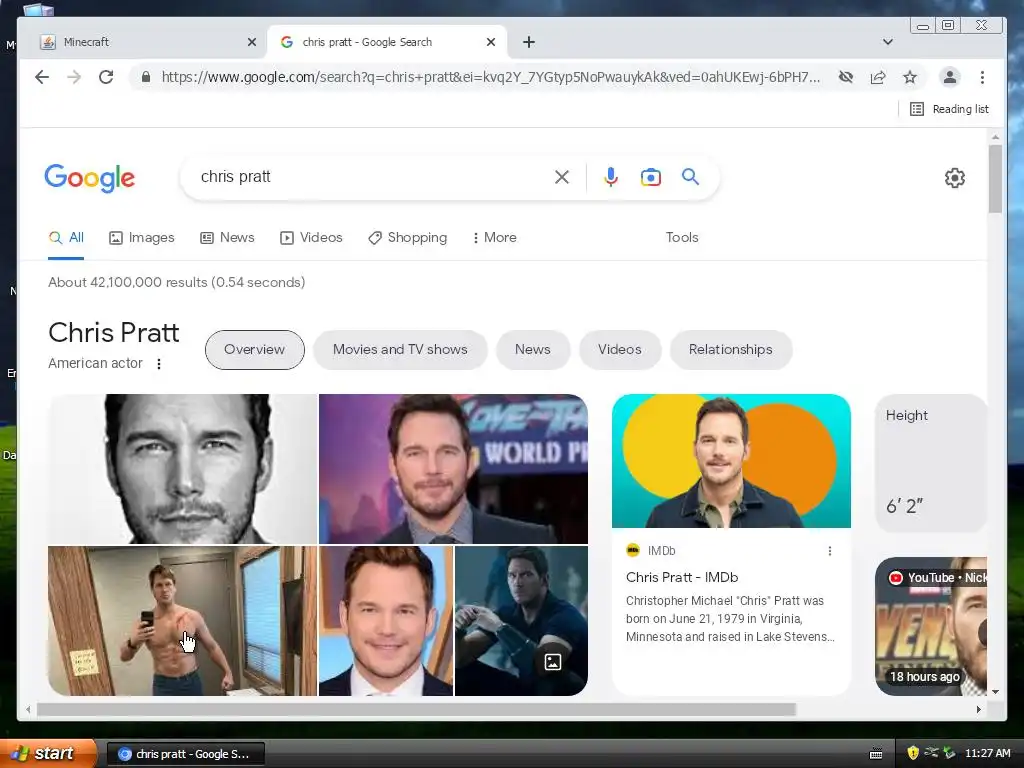
Task: Start voice search with the microphone
Action: pos(611,177)
